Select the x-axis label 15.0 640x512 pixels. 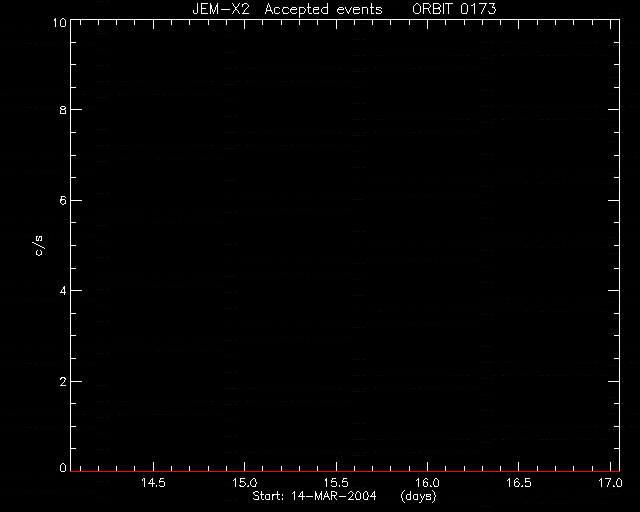coord(244,483)
